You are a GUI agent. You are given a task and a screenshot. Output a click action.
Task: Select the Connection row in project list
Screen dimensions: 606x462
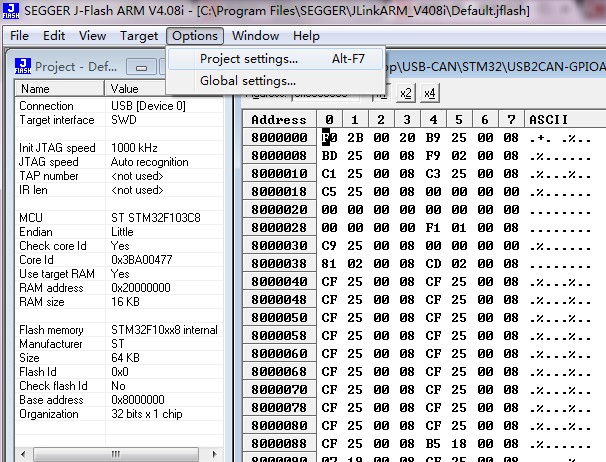[119, 106]
